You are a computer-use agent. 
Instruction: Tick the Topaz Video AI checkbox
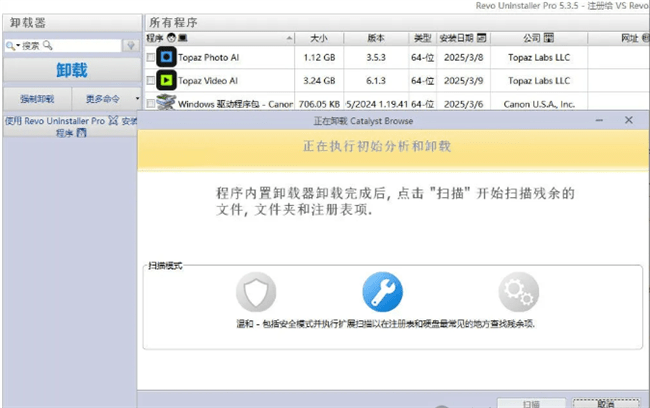click(x=150, y=80)
